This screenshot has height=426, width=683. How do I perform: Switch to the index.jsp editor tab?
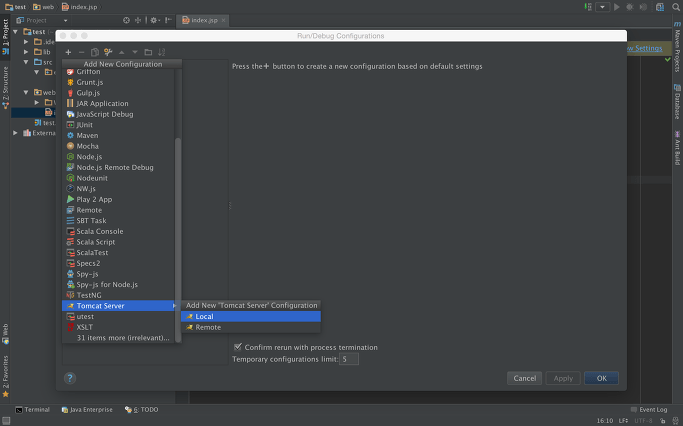201,20
